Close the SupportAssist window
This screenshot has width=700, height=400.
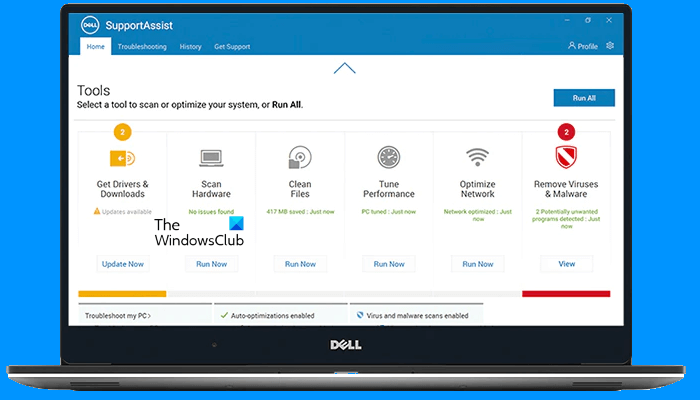pos(609,20)
